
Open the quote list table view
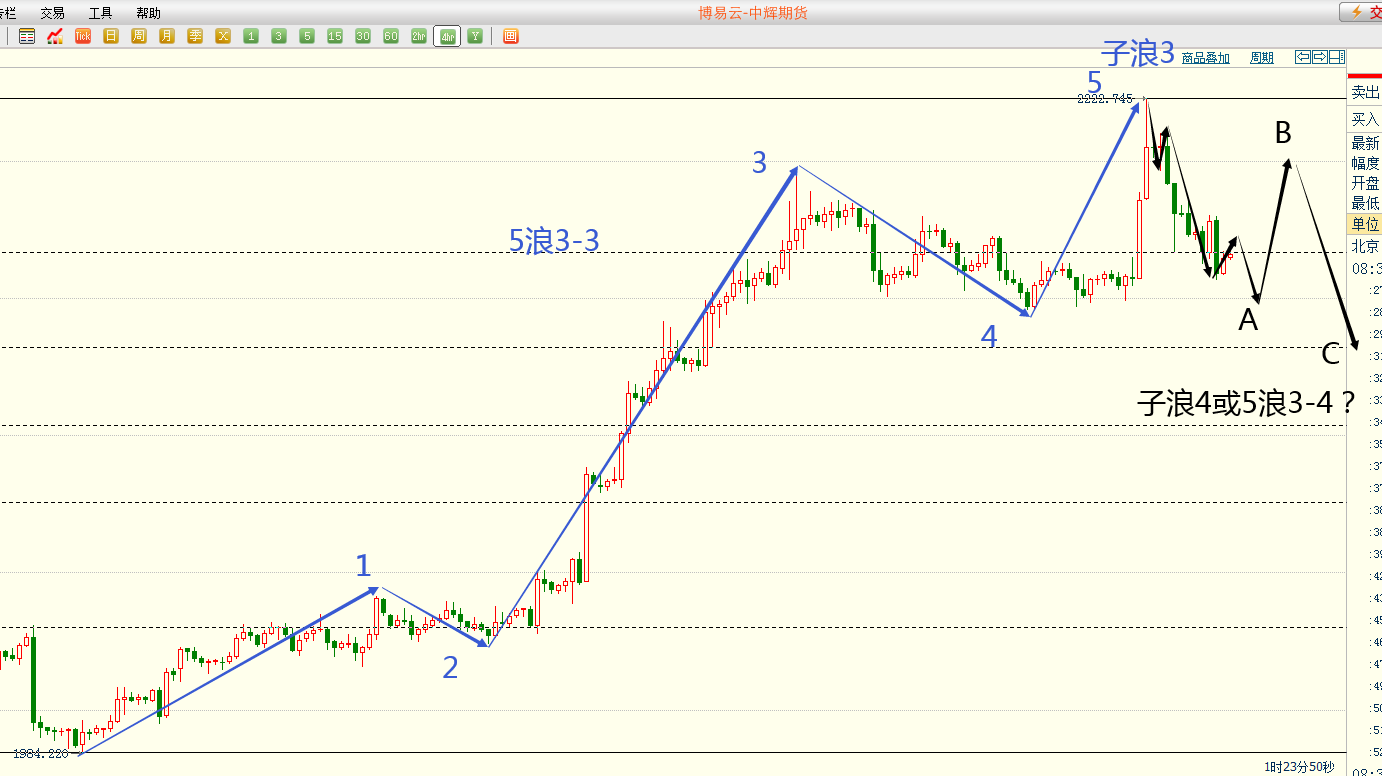pyautogui.click(x=27, y=36)
